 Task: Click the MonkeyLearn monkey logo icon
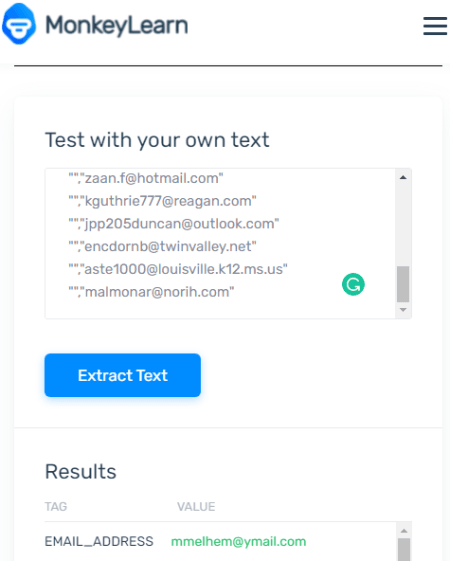pyautogui.click(x=19, y=24)
